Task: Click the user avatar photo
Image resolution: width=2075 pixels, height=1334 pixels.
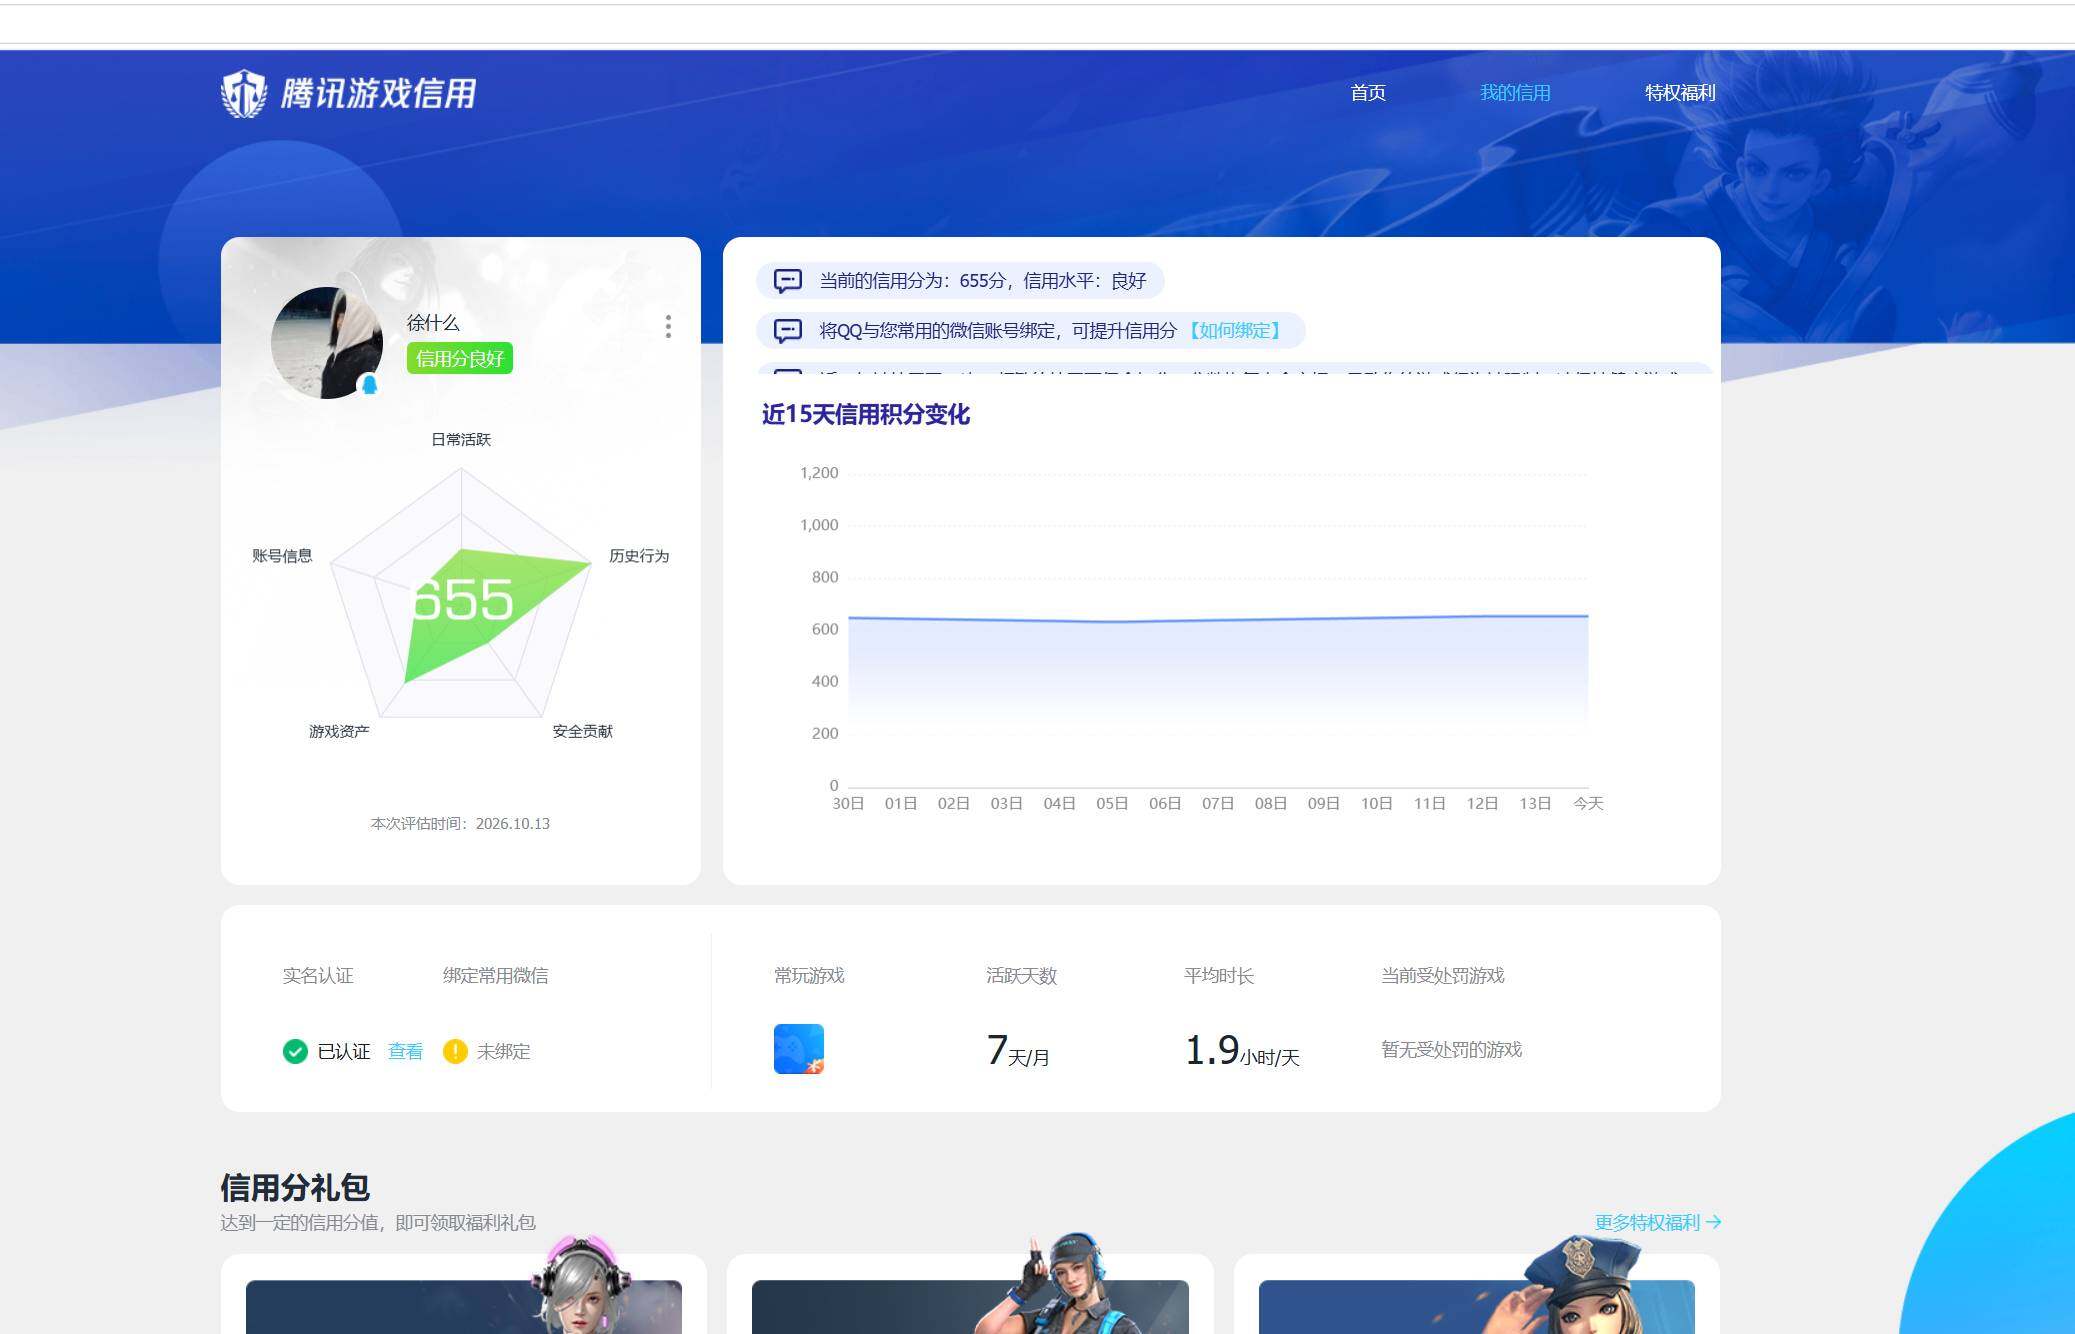Action: (327, 343)
